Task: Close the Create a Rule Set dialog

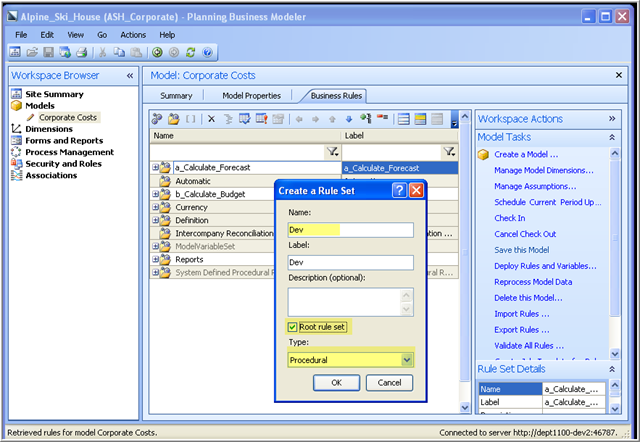Action: (x=416, y=190)
